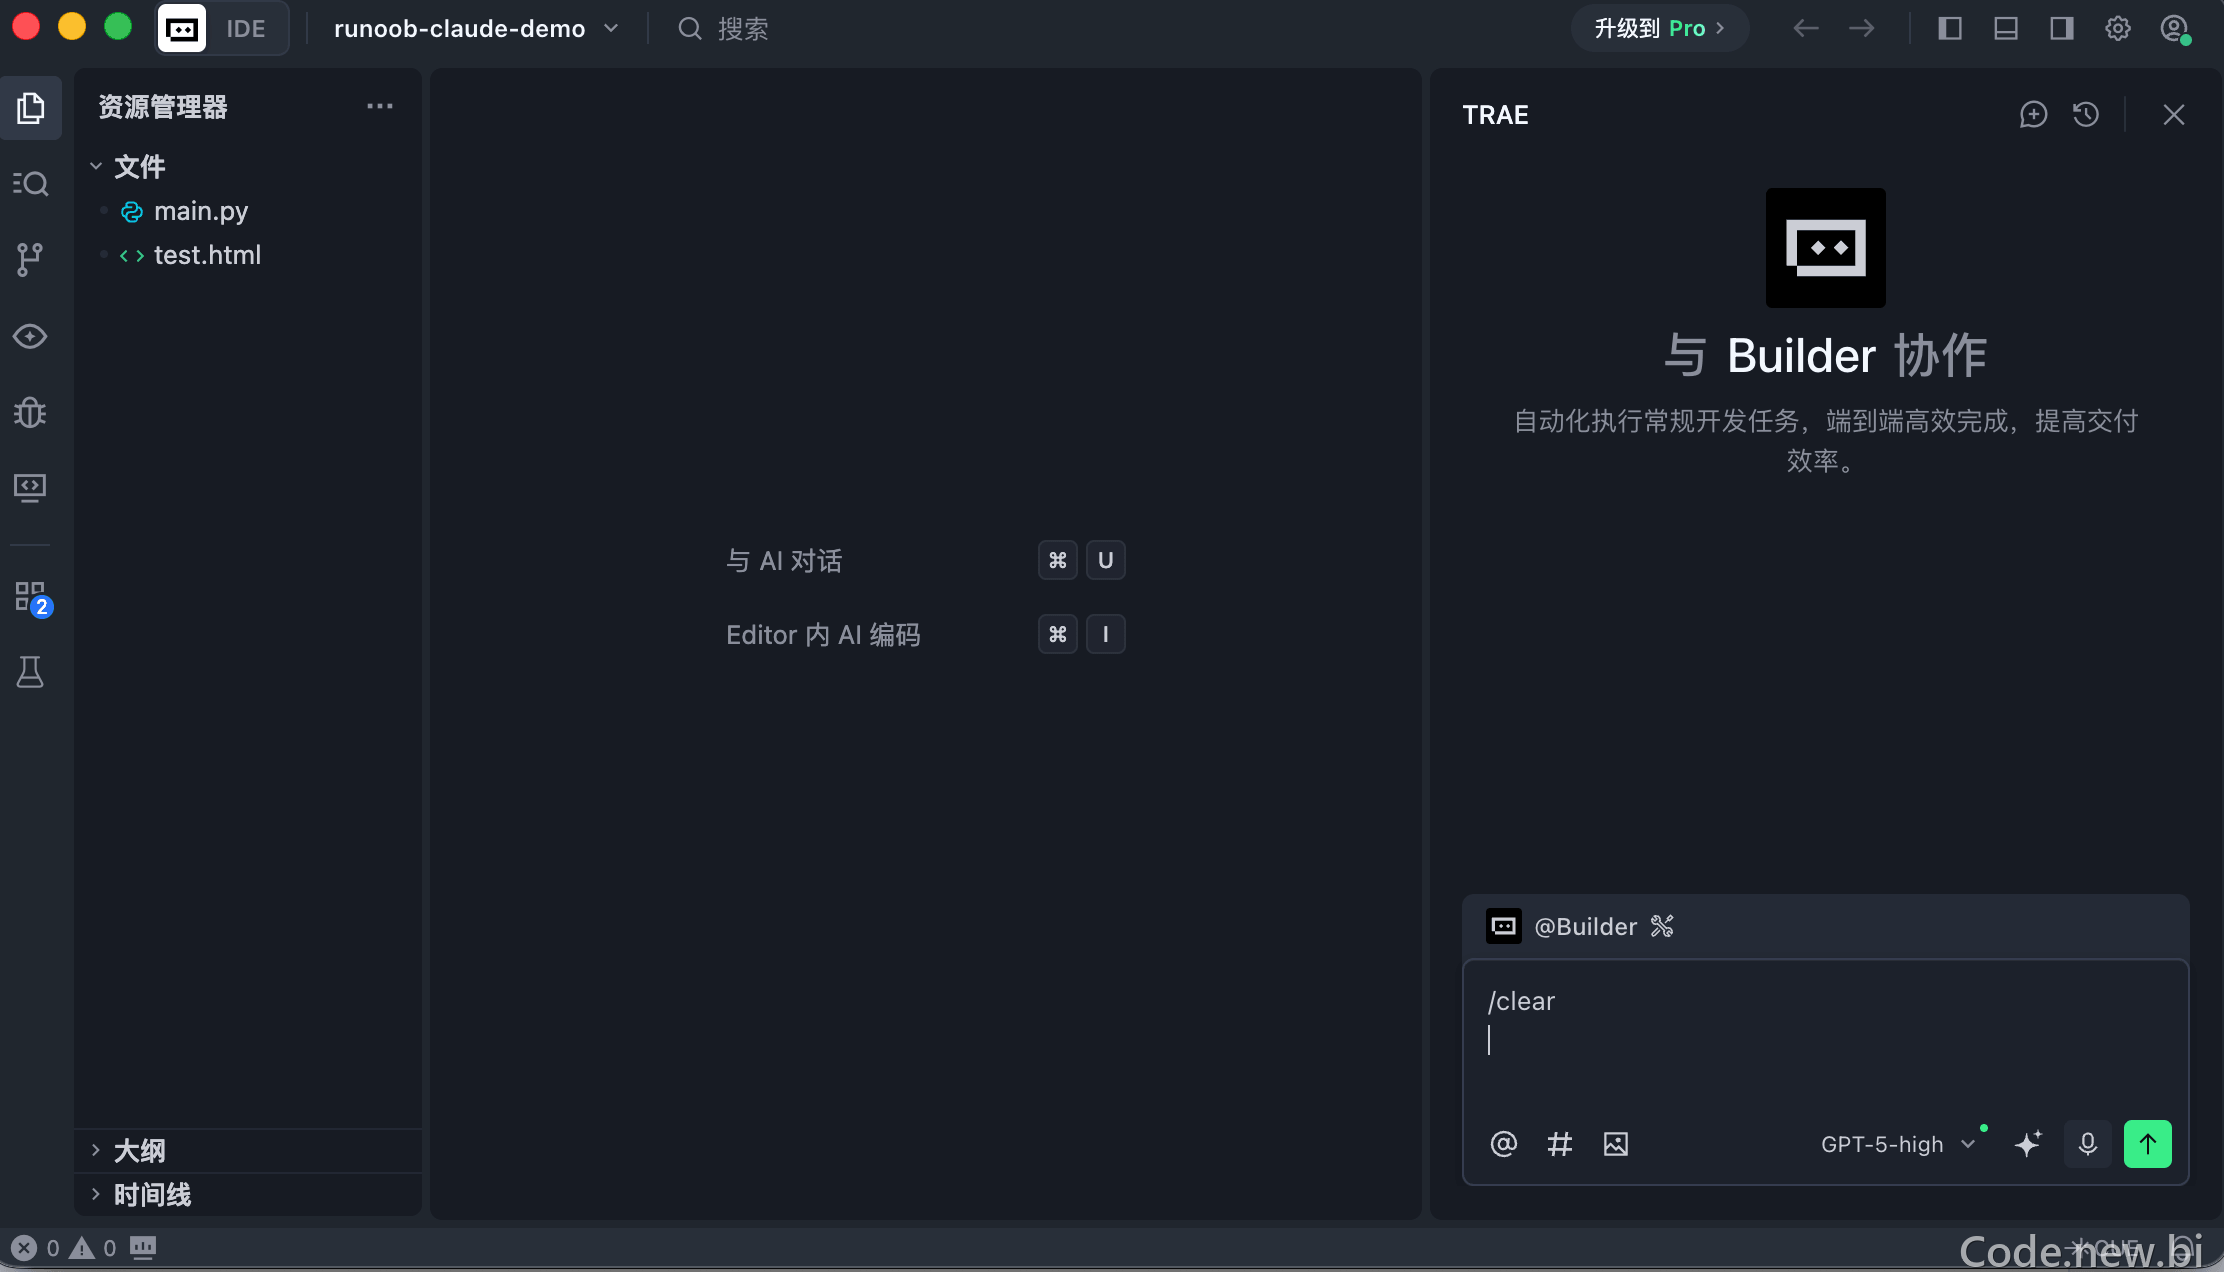2224x1272 pixels.
Task: Start a new chat in TRAE panel
Action: pyautogui.click(x=2033, y=115)
